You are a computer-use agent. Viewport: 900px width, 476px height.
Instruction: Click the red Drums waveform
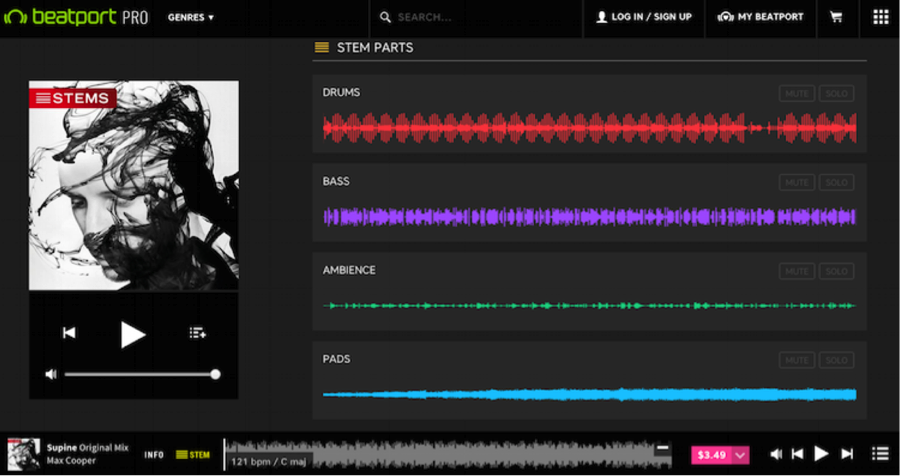pyautogui.click(x=589, y=127)
